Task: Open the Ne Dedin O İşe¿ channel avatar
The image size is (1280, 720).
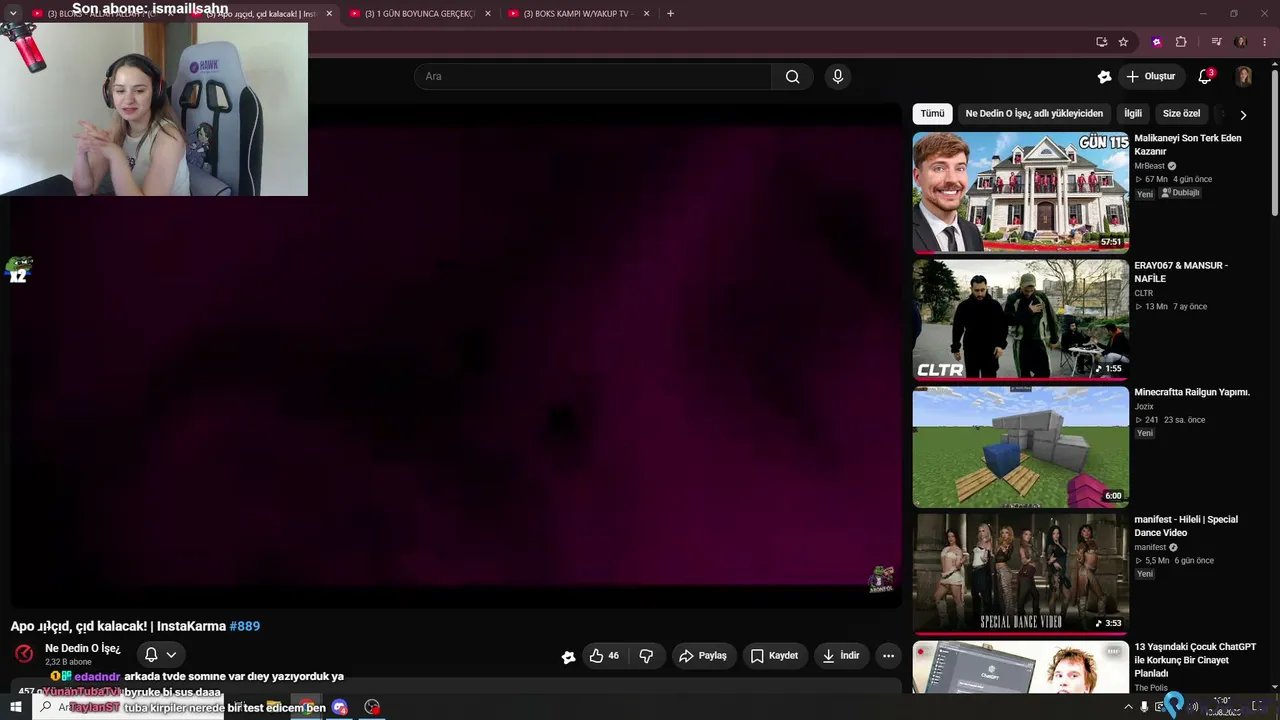Action: 24,654
